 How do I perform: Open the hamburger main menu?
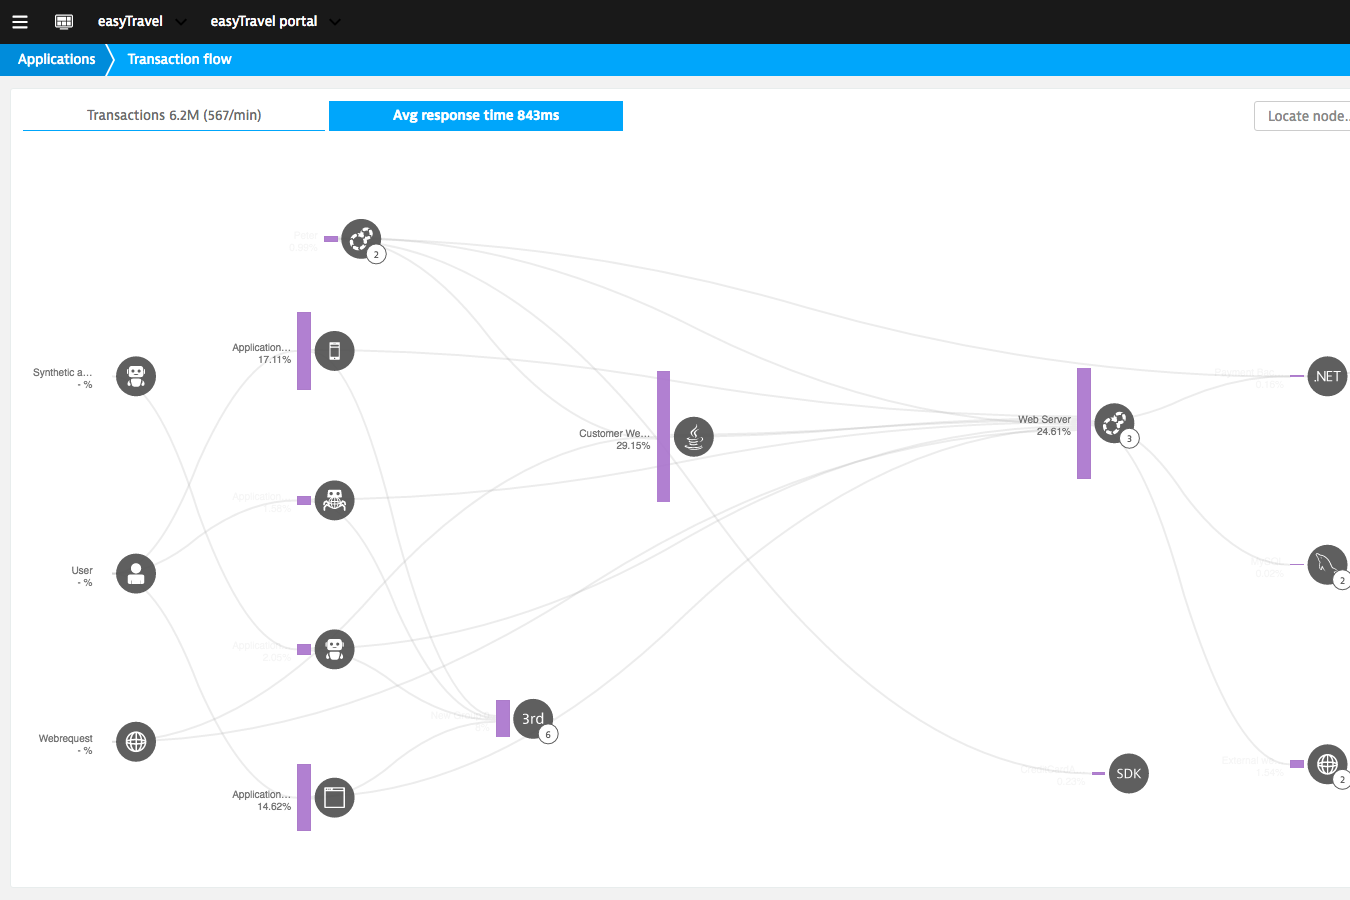(20, 21)
